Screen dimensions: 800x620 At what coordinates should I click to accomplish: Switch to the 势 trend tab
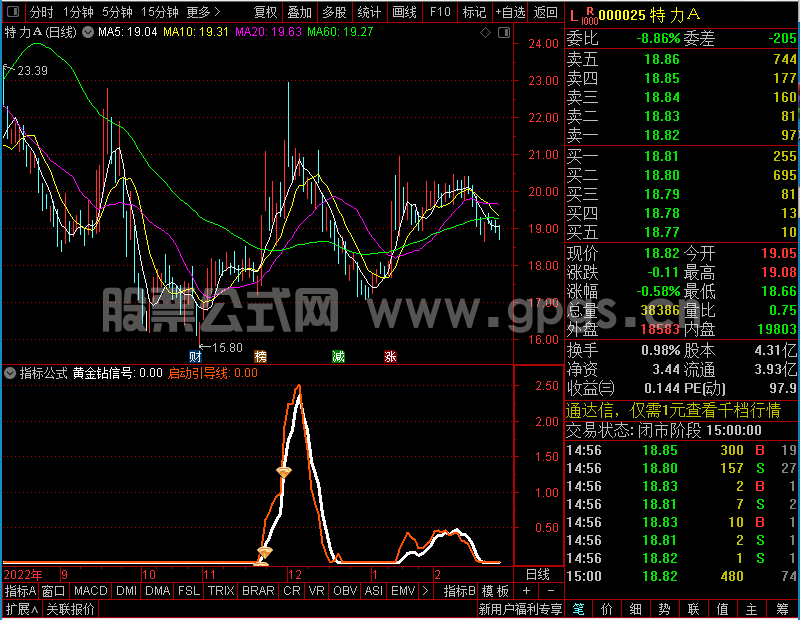click(x=664, y=609)
